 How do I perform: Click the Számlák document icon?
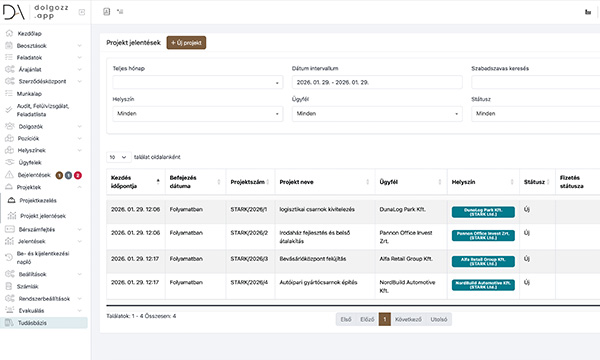9,286
